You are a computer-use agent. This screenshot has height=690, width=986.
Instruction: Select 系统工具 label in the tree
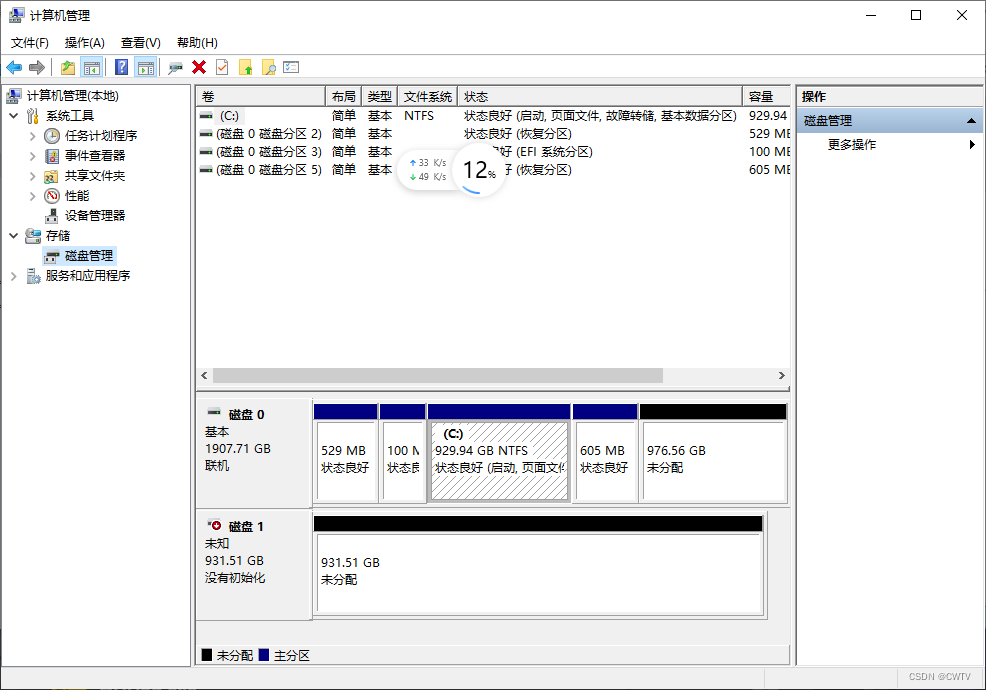[x=70, y=116]
